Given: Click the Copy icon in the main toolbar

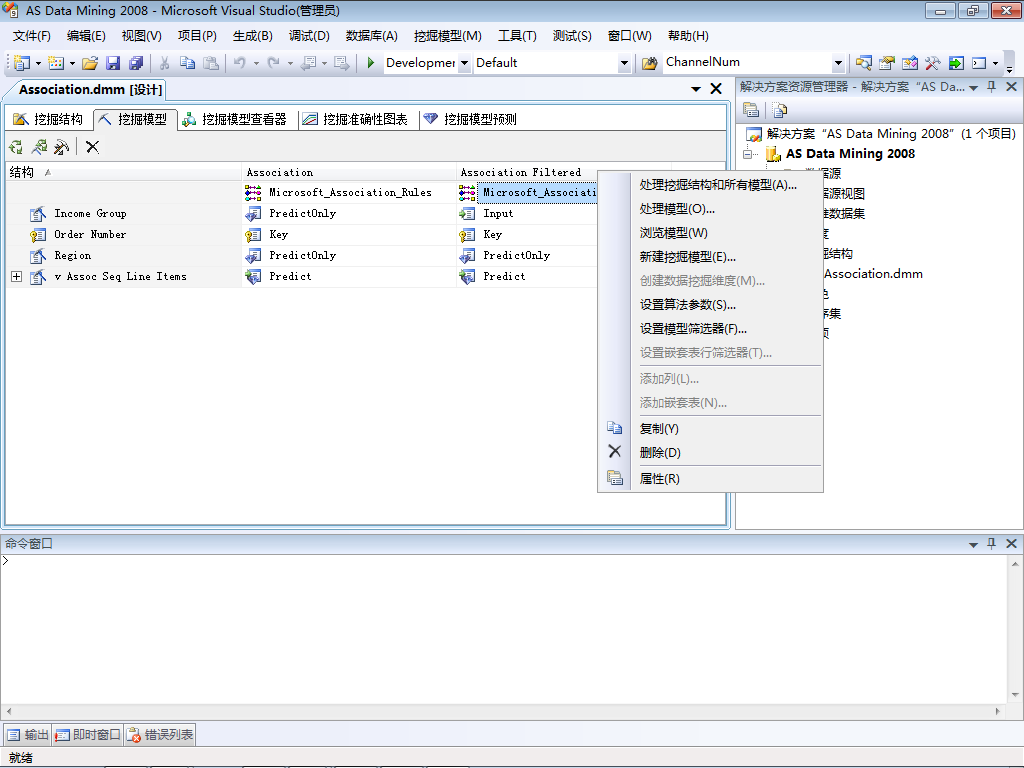Looking at the screenshot, I should point(187,63).
